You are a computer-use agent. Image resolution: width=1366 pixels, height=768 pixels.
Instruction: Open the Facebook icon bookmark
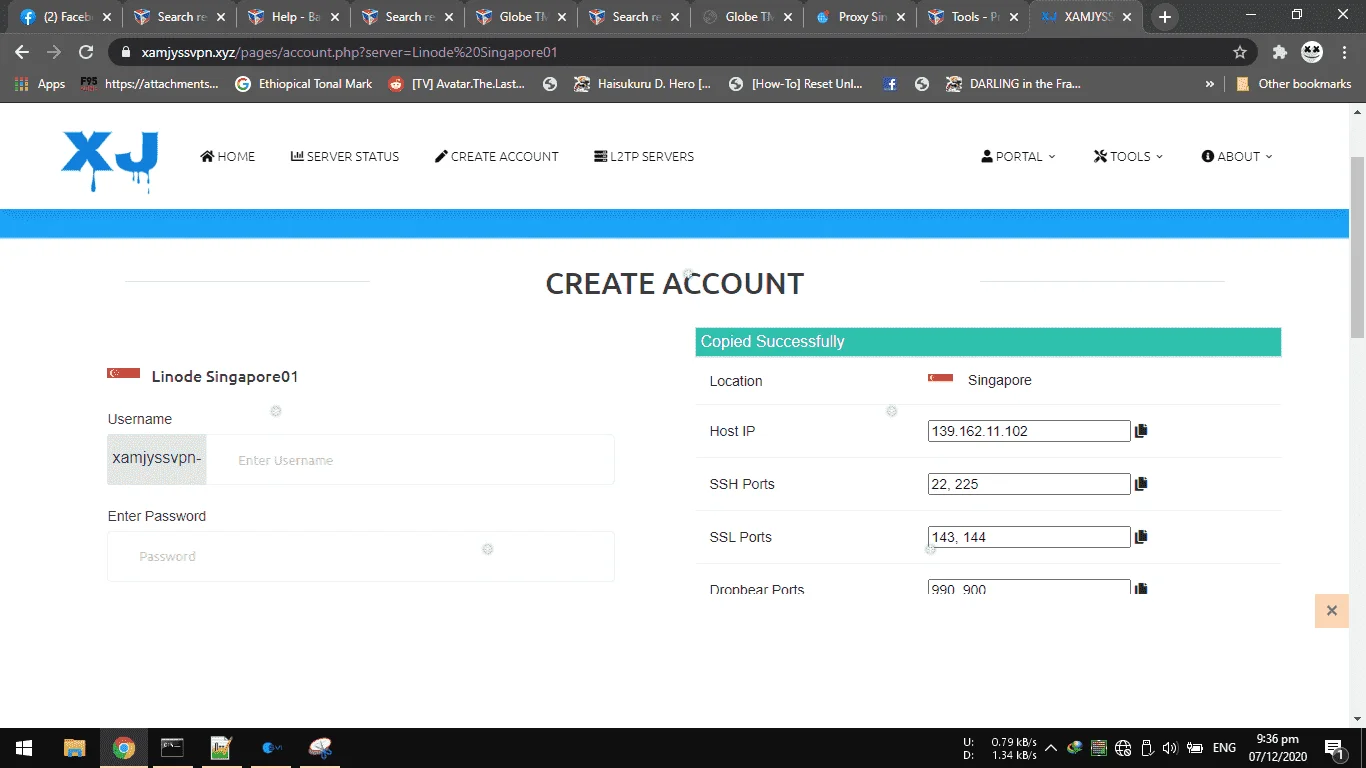[x=890, y=84]
